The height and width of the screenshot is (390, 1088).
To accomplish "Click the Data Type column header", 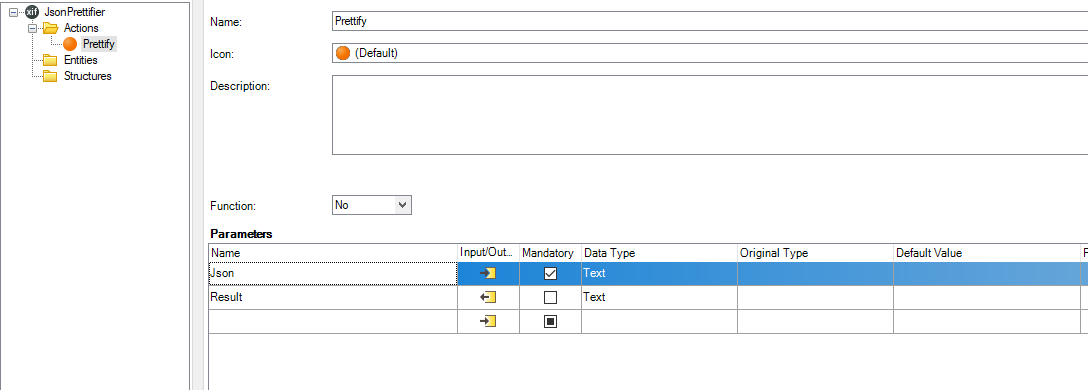I will [x=659, y=253].
